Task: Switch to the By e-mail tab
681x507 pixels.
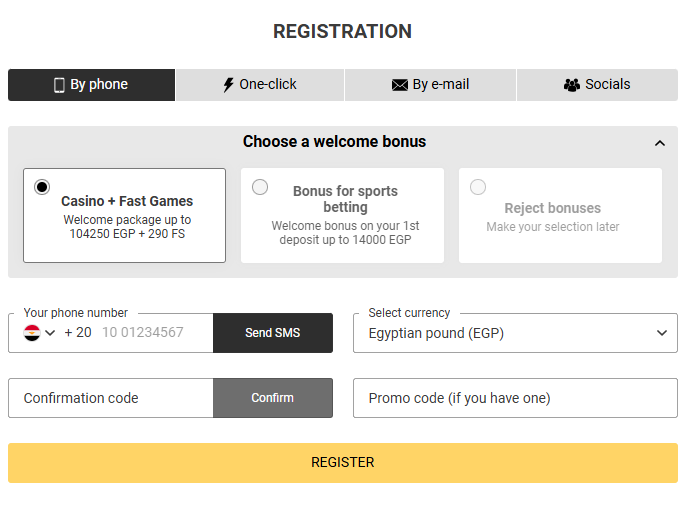Action: click(x=430, y=85)
